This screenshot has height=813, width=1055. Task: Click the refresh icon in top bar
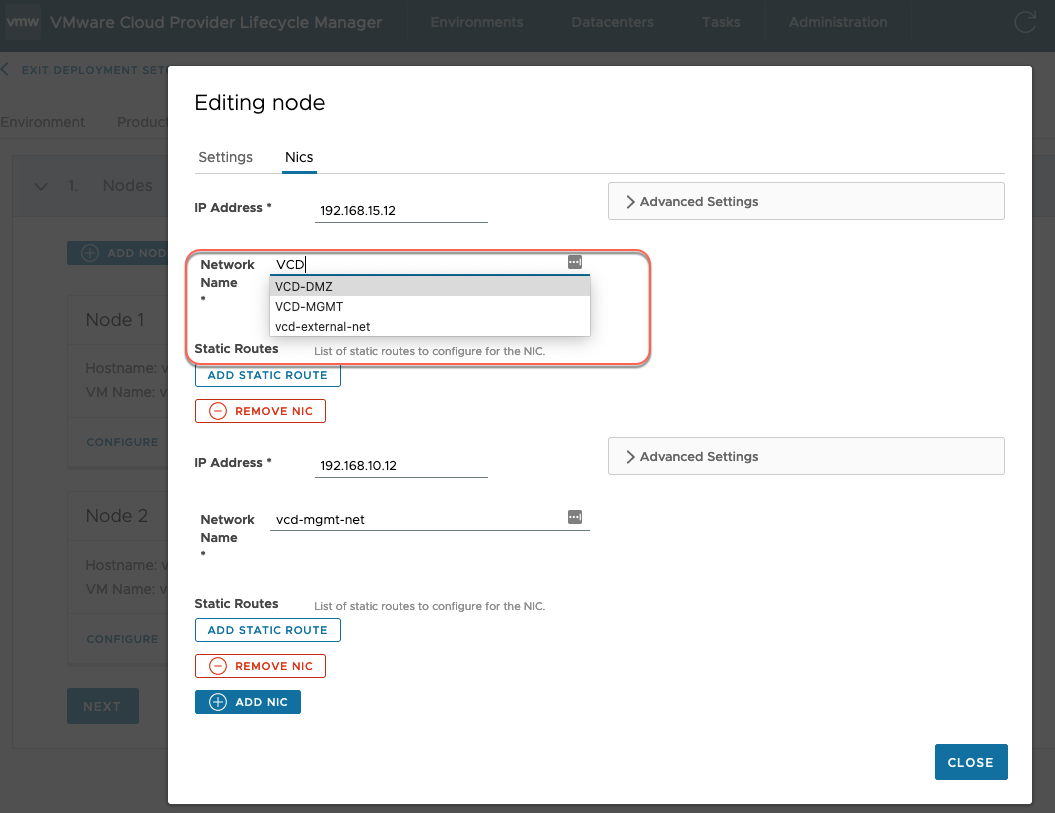pos(1025,23)
